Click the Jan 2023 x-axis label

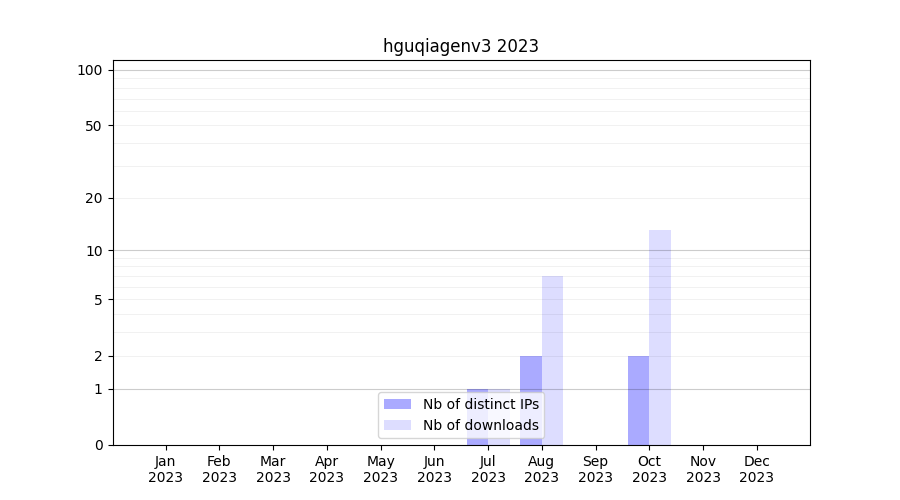tap(165, 469)
